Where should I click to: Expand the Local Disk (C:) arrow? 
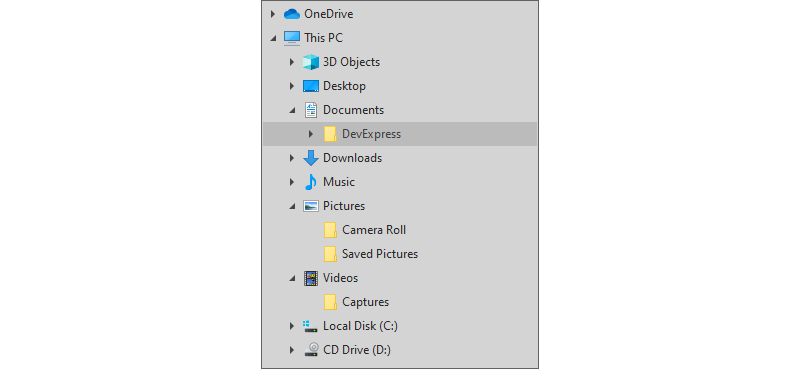[x=292, y=326]
